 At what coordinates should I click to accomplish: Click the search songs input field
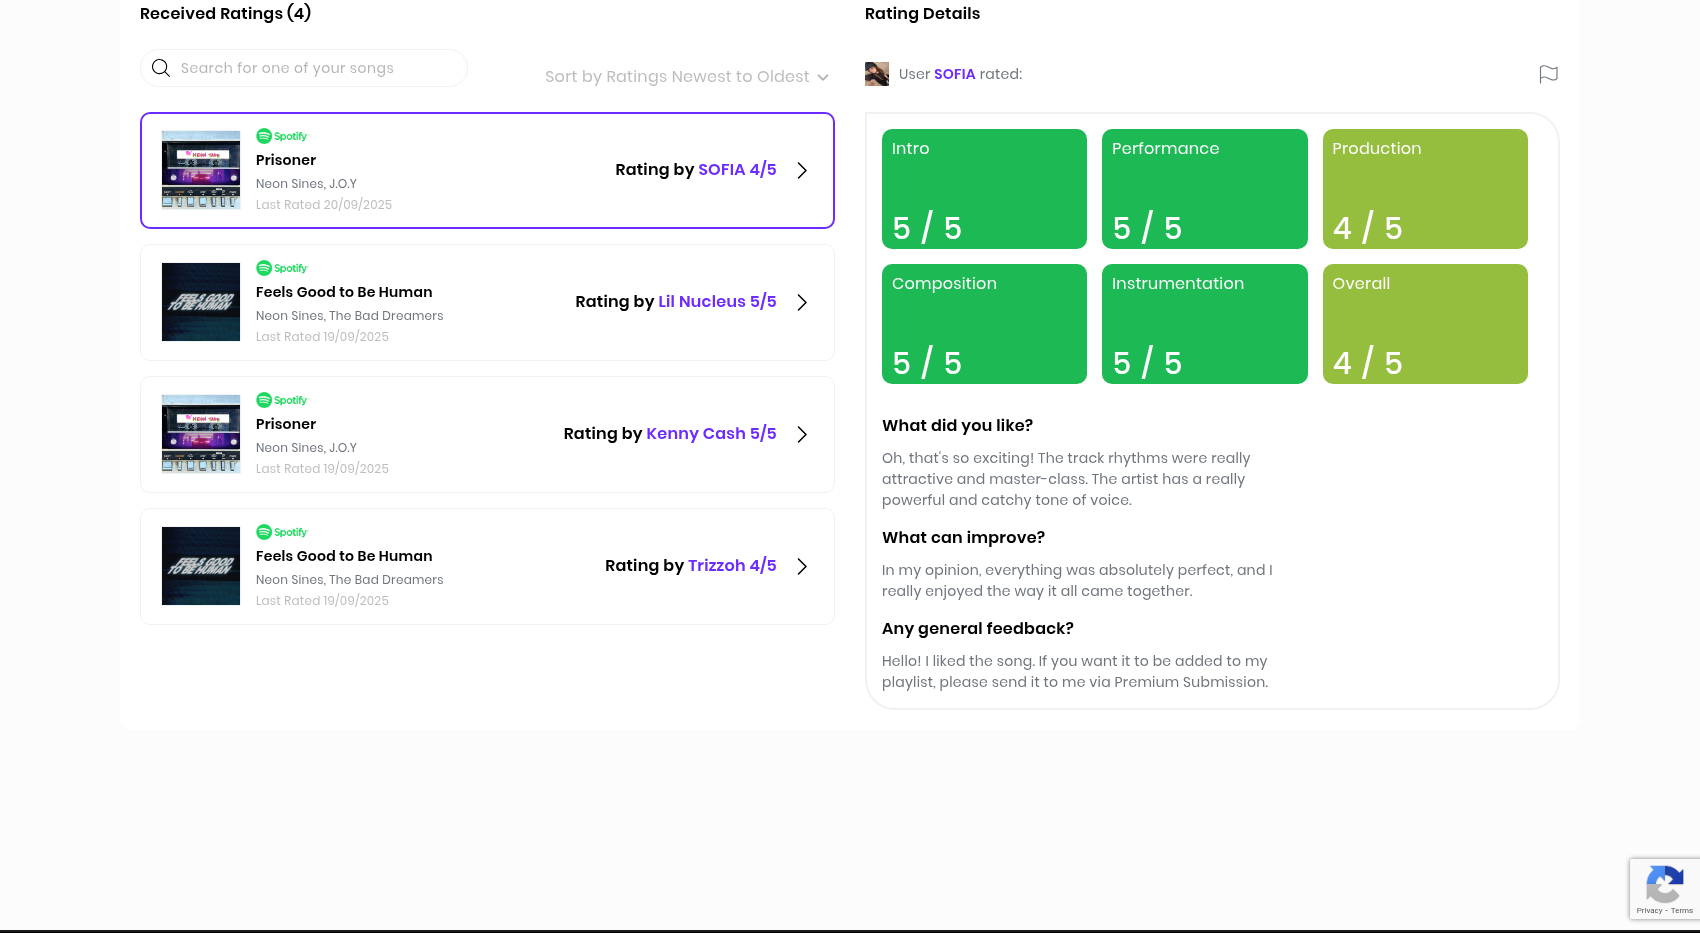310,68
